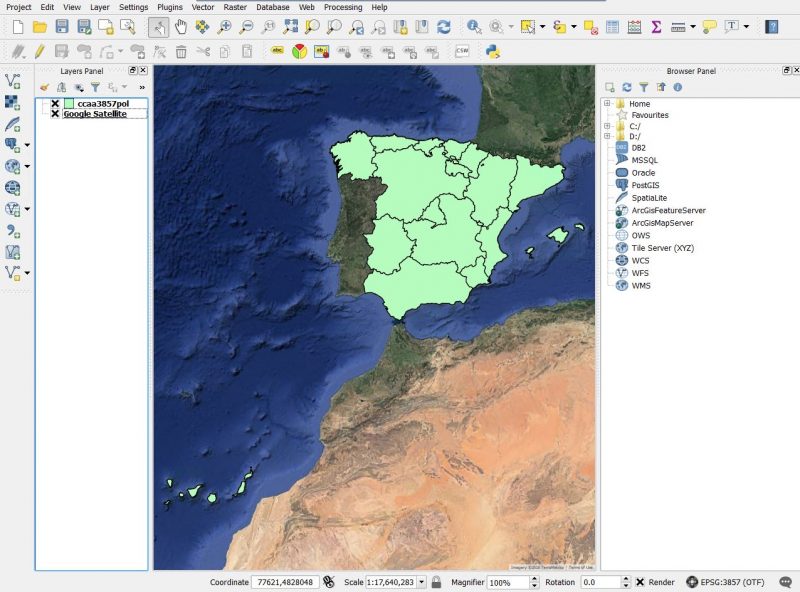800x592 pixels.
Task: Click the statistical summary Σ icon
Action: click(x=656, y=28)
